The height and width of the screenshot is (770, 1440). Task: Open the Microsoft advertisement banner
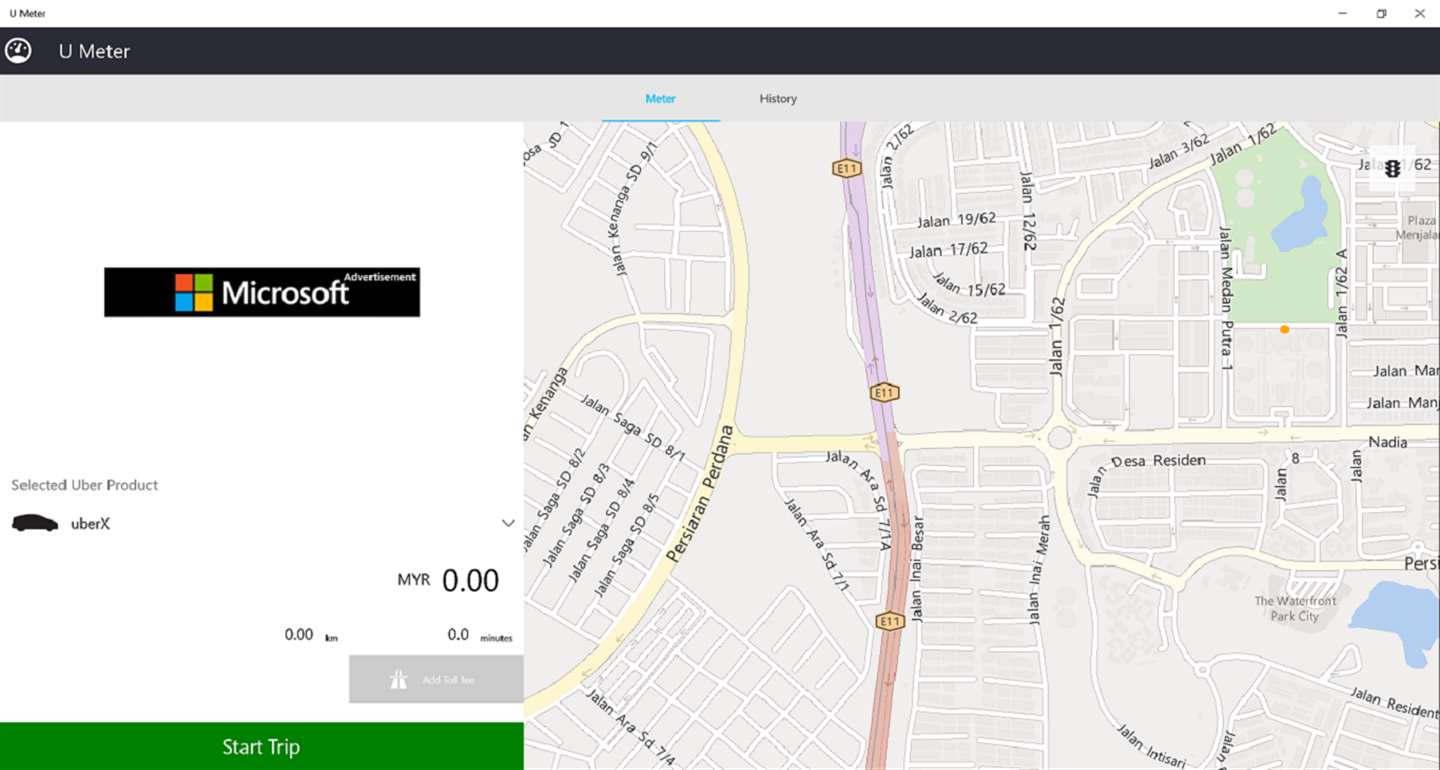[262, 292]
